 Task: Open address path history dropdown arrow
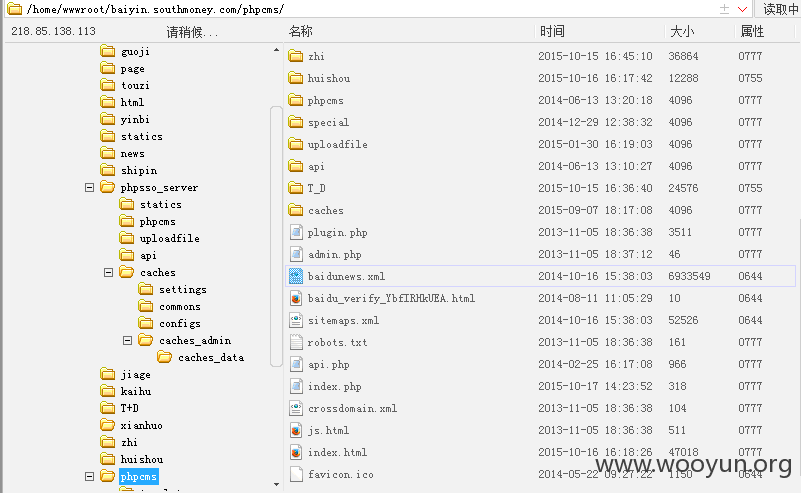click(742, 9)
